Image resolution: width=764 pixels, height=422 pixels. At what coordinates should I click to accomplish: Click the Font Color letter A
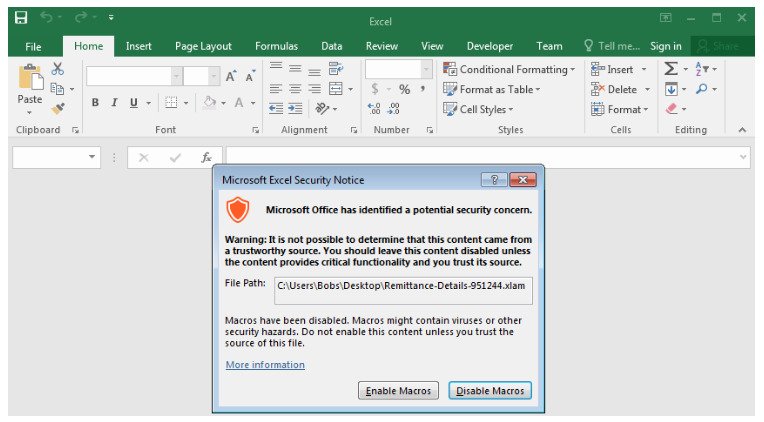coord(239,103)
